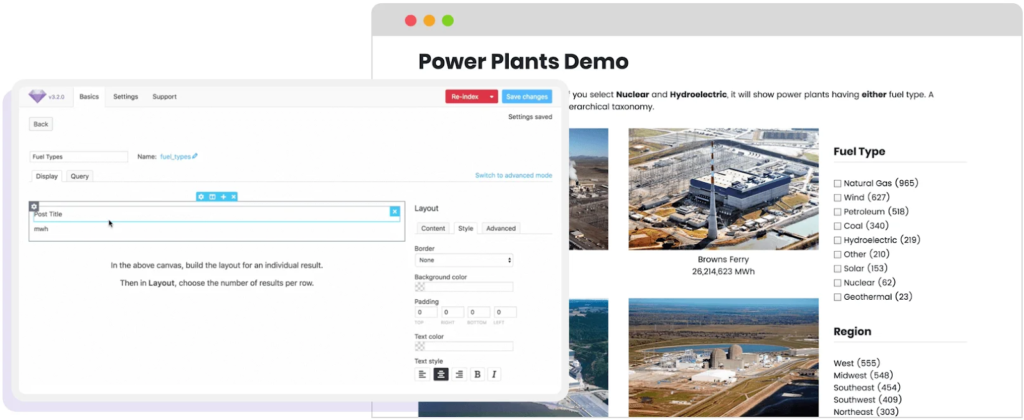Delete row with blue toolbar x icon
Viewport: 1024px width, 420px height.
233,197
